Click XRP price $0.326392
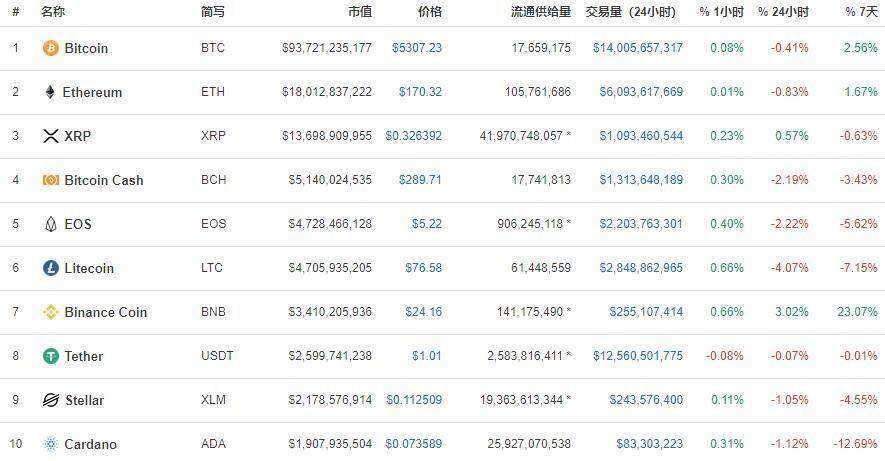The width and height of the screenshot is (885, 461). tap(414, 136)
